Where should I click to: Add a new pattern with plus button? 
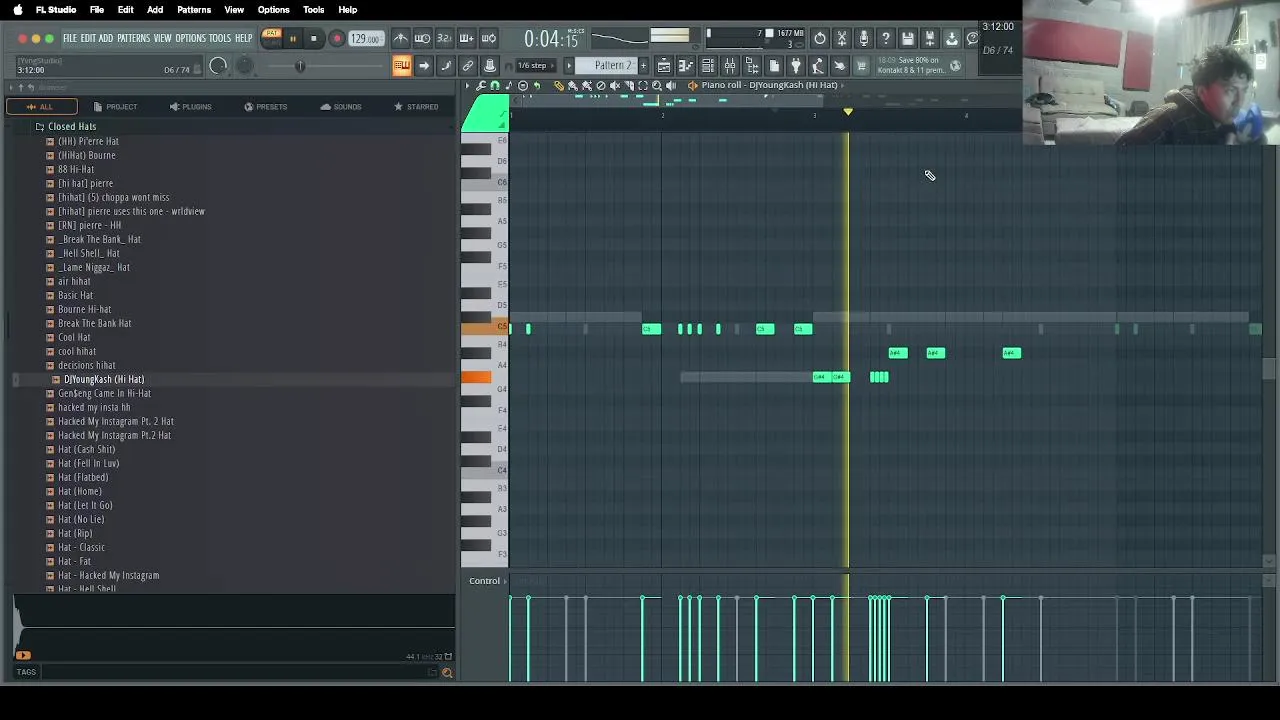(x=643, y=66)
